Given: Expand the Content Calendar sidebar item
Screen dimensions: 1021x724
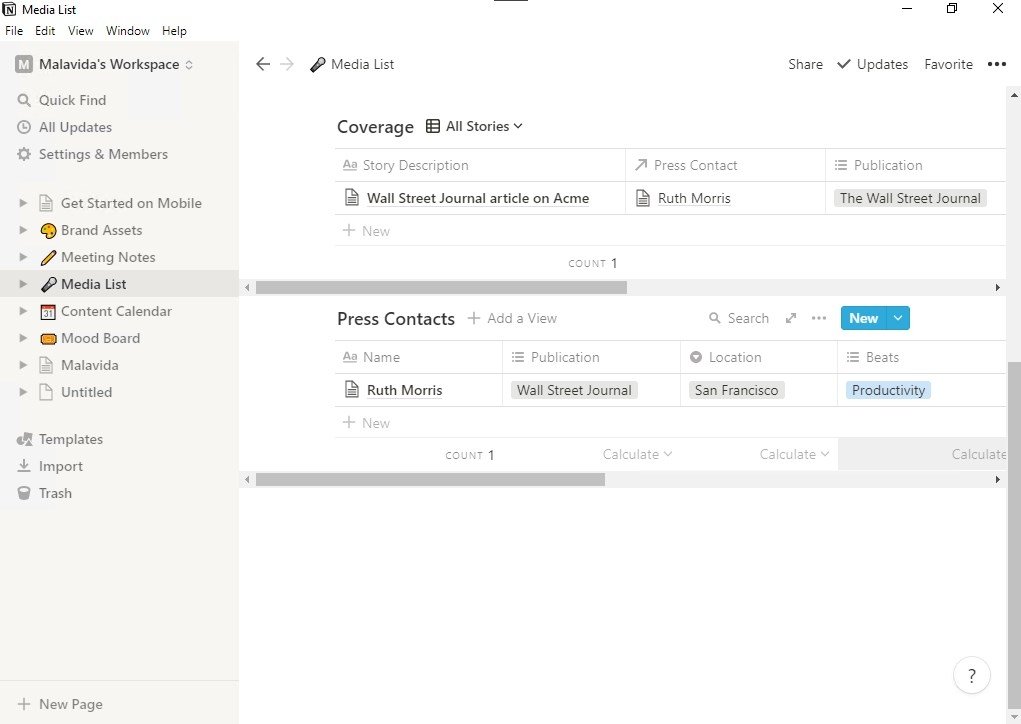Looking at the screenshot, I should tap(23, 311).
